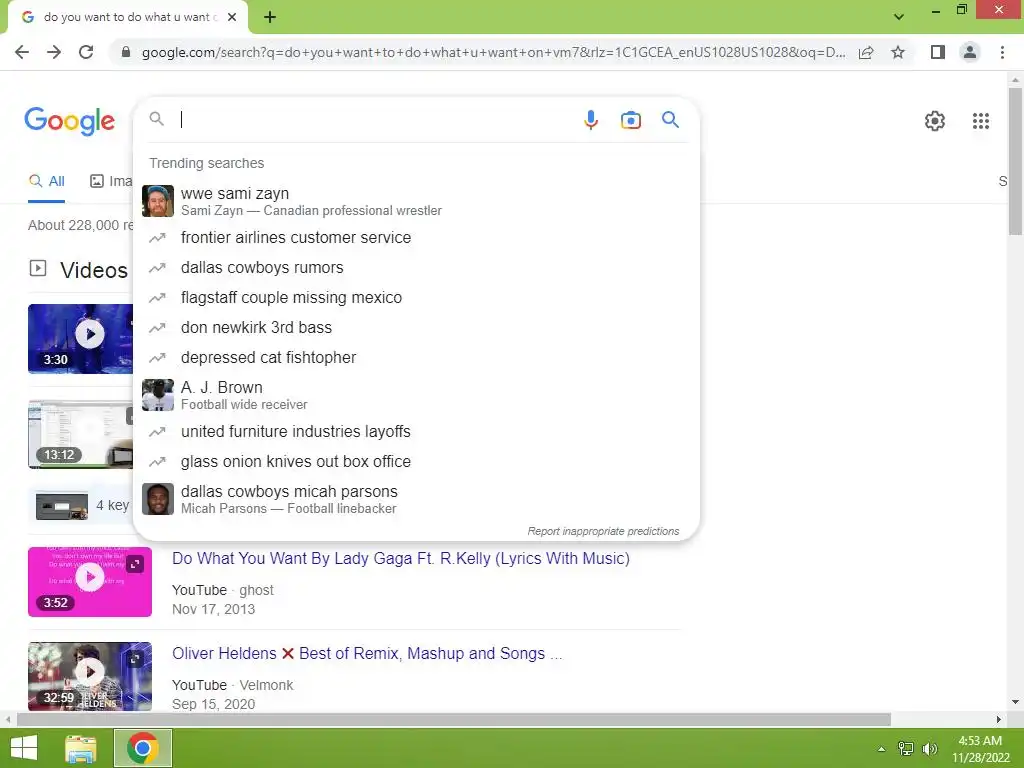Select the All results tab
This screenshot has height=768, width=1024.
click(46, 181)
